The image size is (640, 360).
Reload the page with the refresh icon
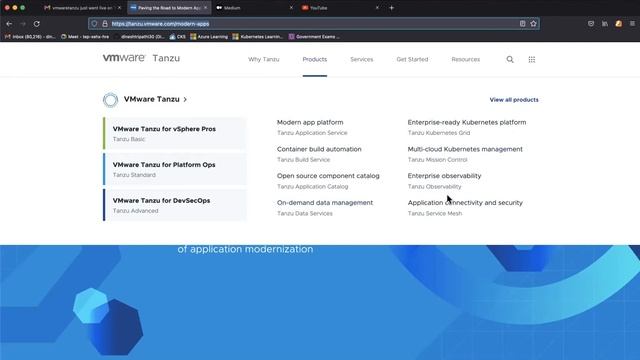click(36, 24)
